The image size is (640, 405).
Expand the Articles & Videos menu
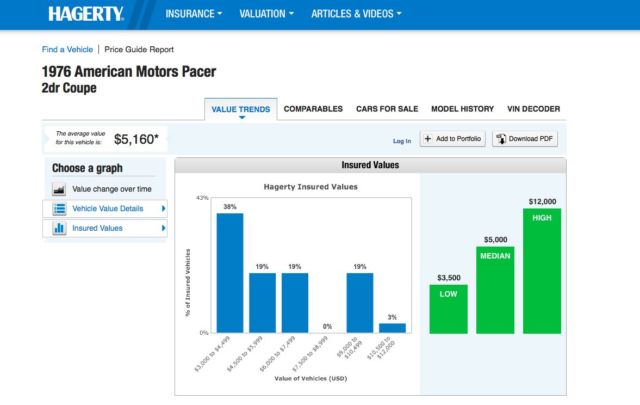tap(356, 14)
